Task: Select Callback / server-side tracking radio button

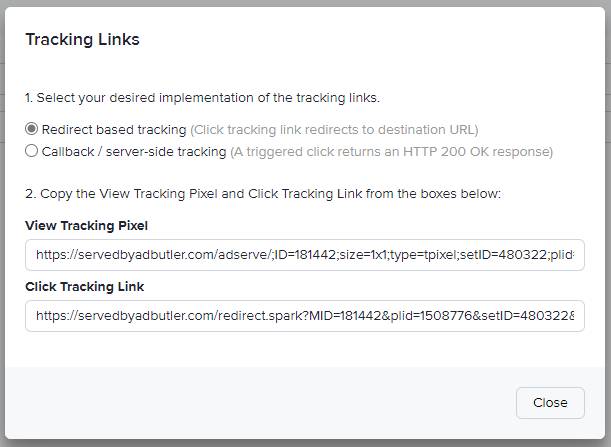Action: click(32, 151)
